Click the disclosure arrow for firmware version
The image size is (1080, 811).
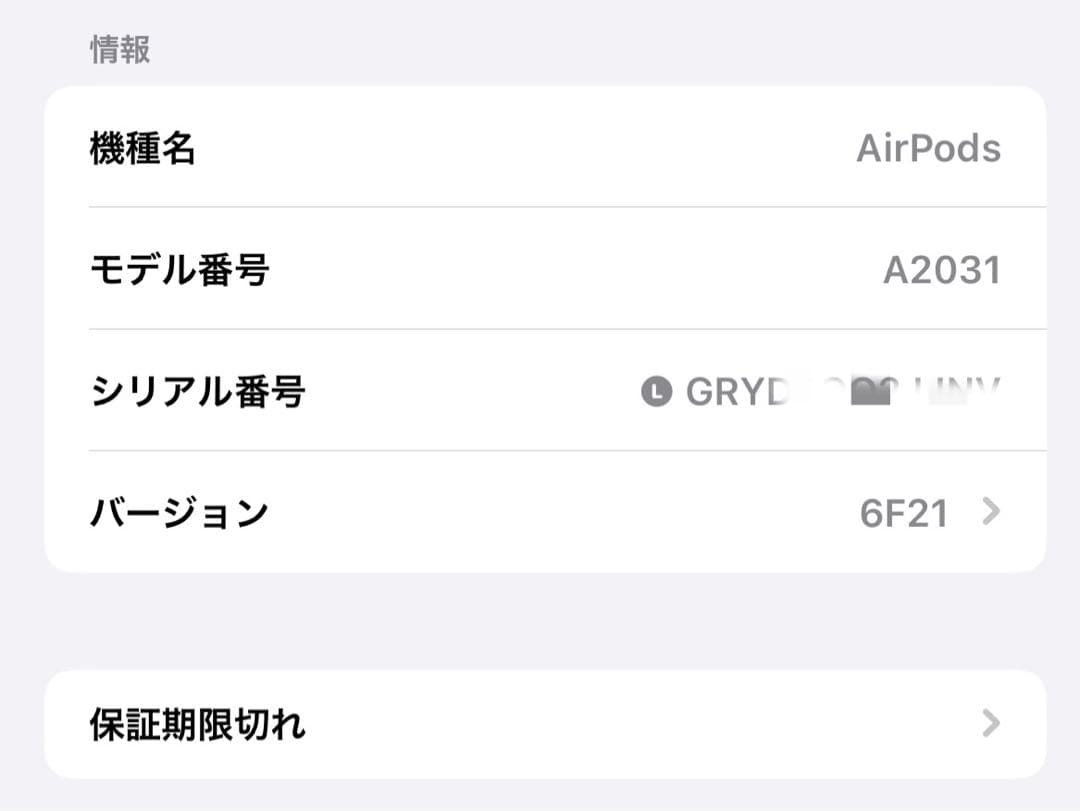pos(990,512)
